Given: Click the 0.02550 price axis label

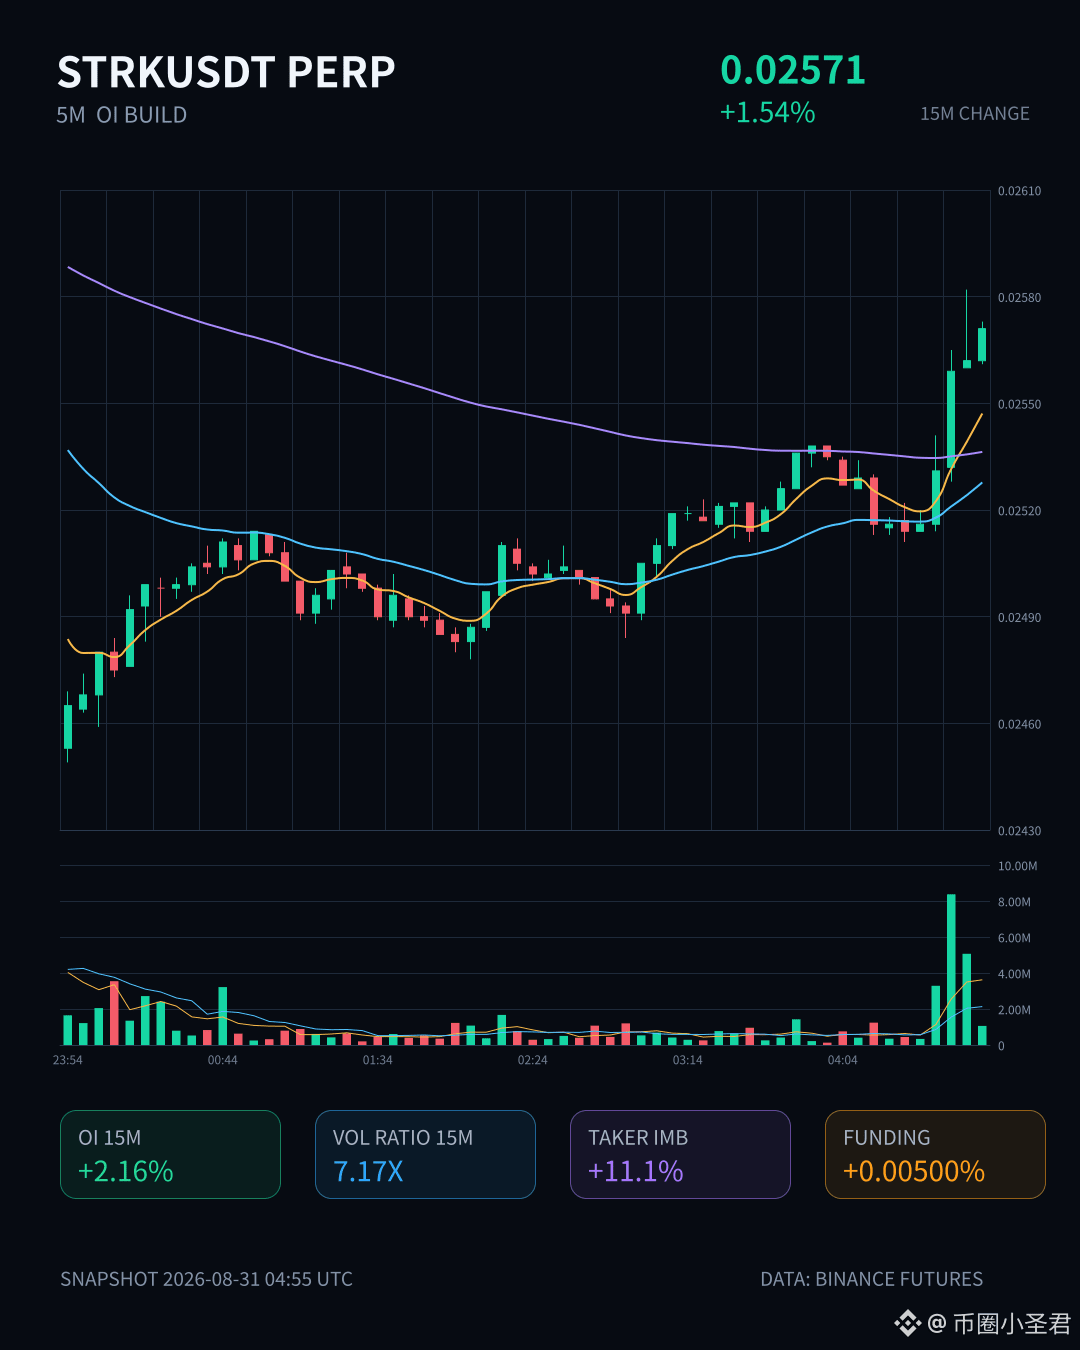Looking at the screenshot, I should 1019,405.
